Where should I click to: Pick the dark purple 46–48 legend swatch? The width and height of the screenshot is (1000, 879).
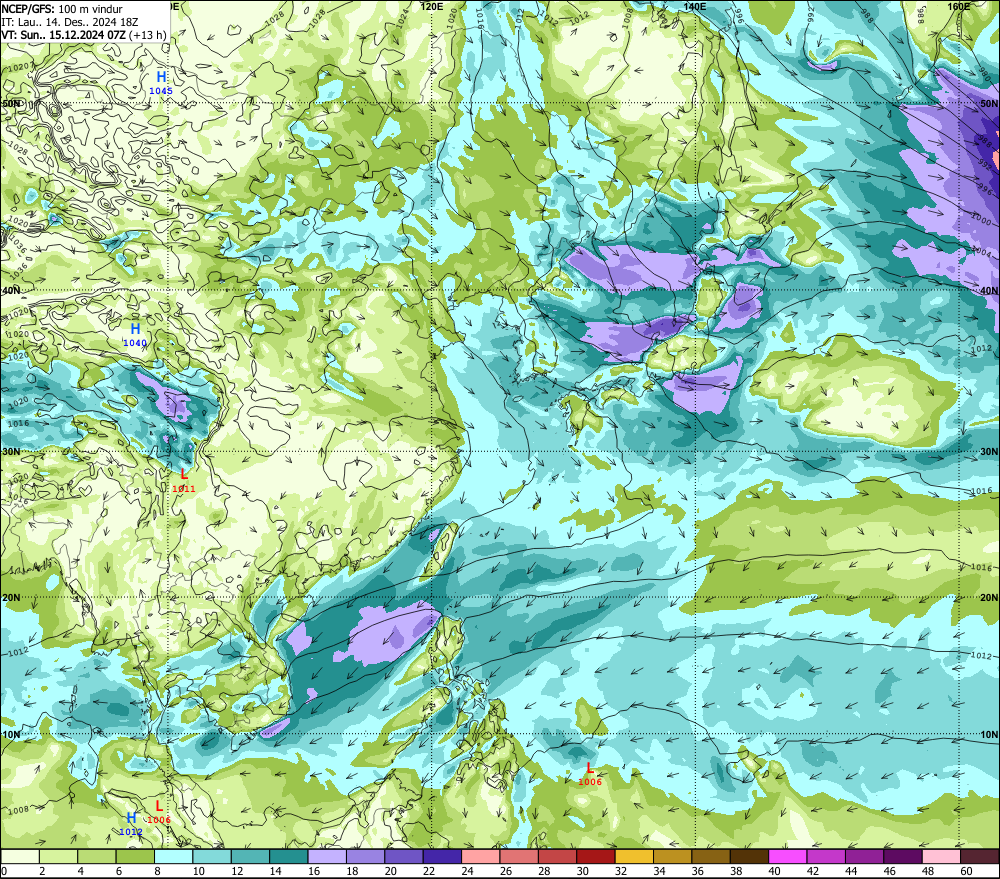[x=903, y=857]
